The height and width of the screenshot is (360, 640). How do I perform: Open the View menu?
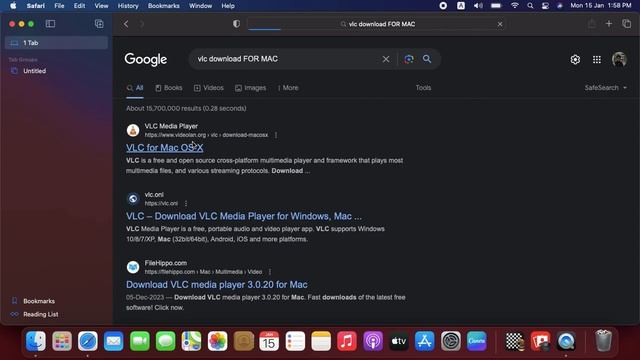click(101, 6)
